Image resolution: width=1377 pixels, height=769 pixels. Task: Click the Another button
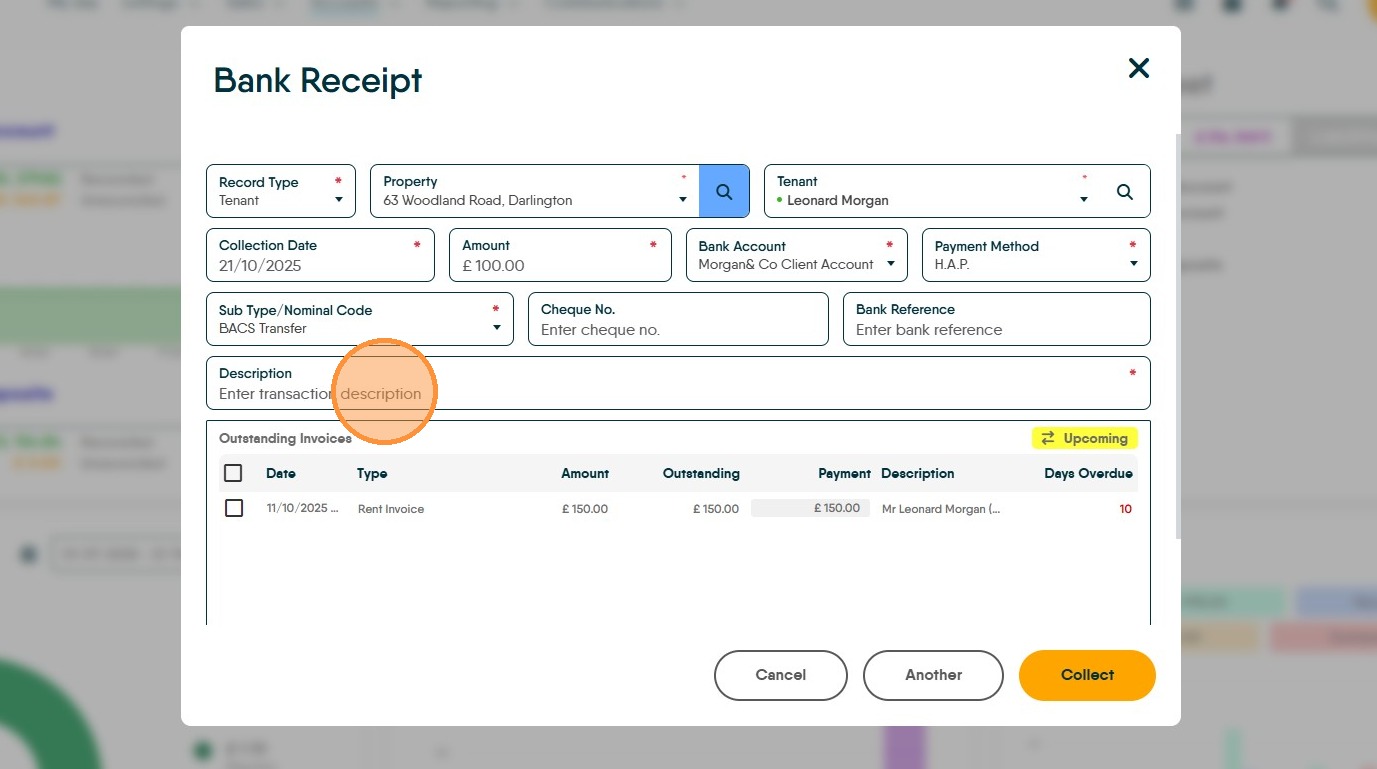click(933, 675)
